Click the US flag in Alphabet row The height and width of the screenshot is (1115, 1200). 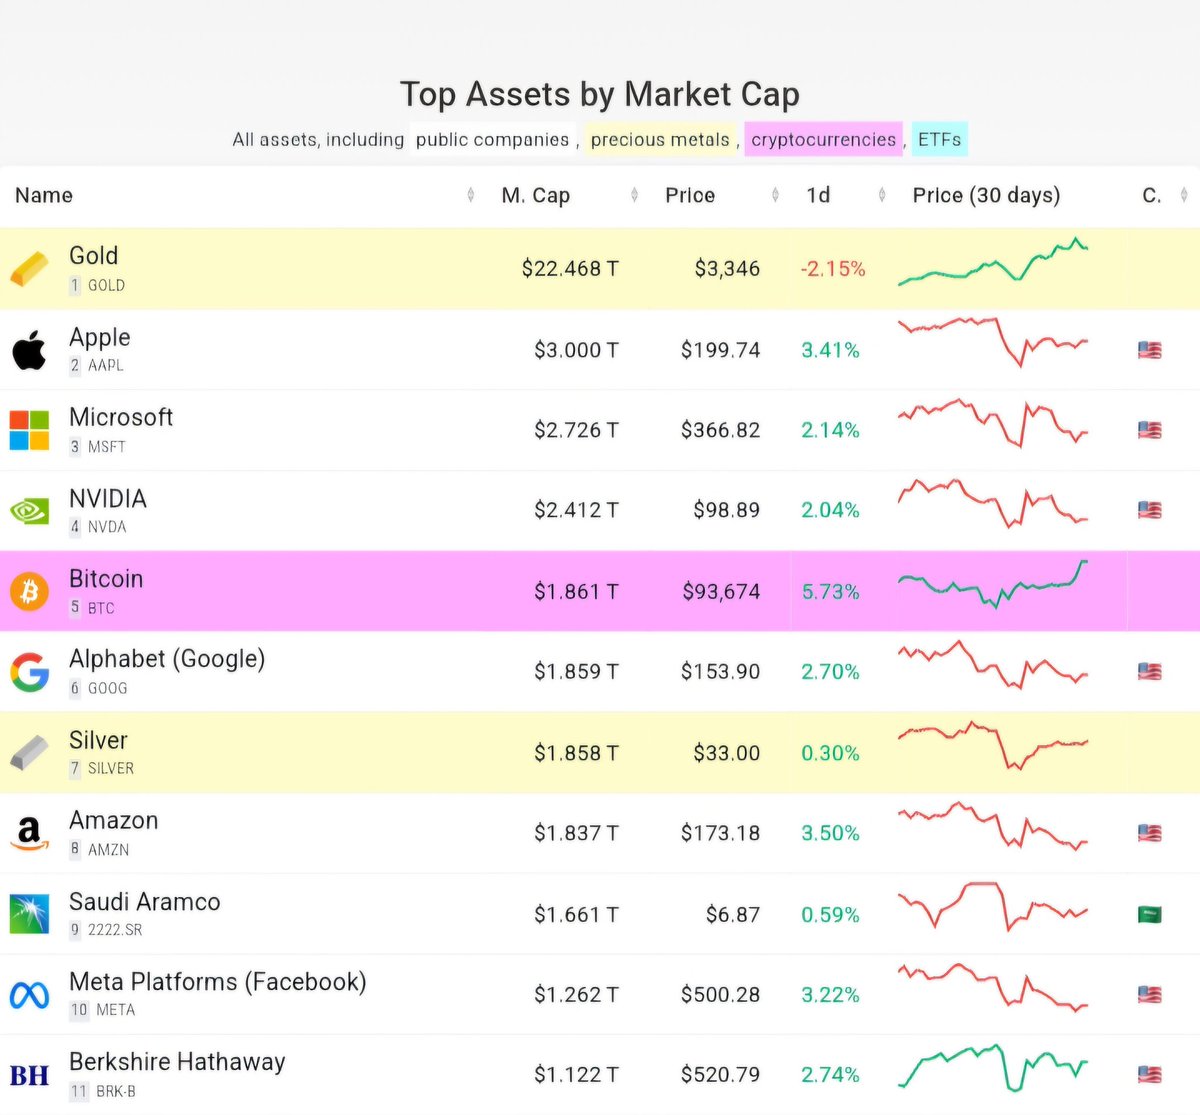pyautogui.click(x=1150, y=672)
